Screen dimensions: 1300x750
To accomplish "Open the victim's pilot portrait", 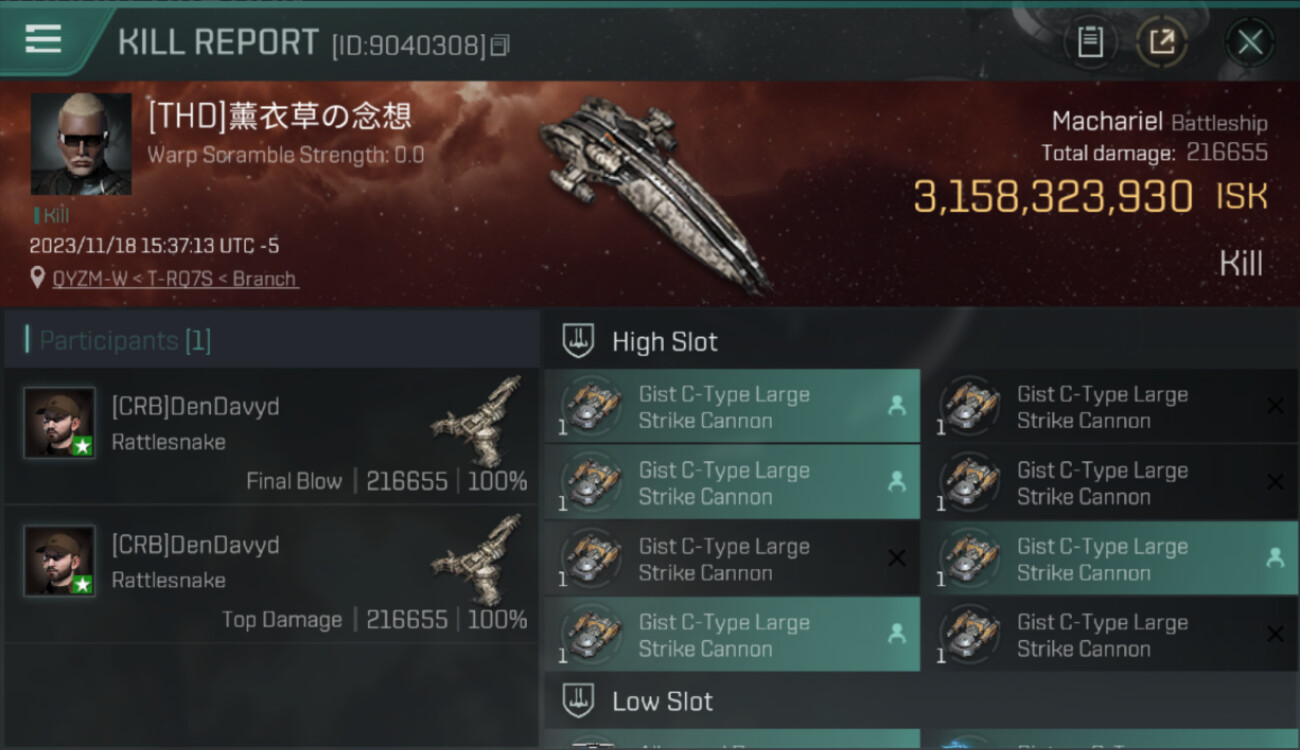I will [81, 145].
